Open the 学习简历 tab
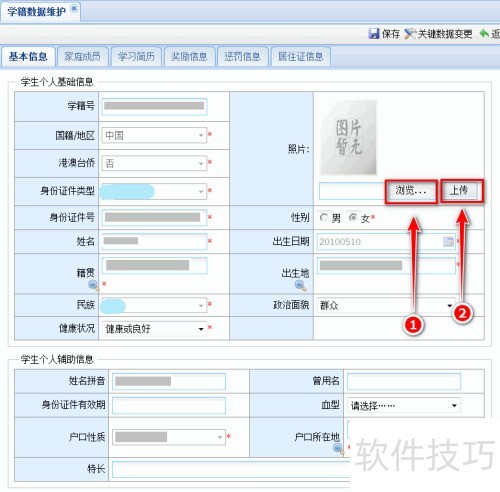Viewport: 500px width, 492px height. [136, 57]
